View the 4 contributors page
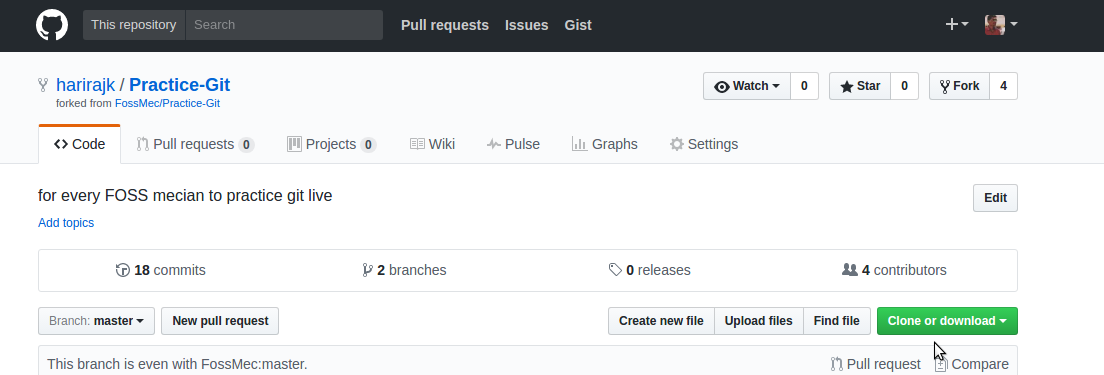 [x=894, y=270]
